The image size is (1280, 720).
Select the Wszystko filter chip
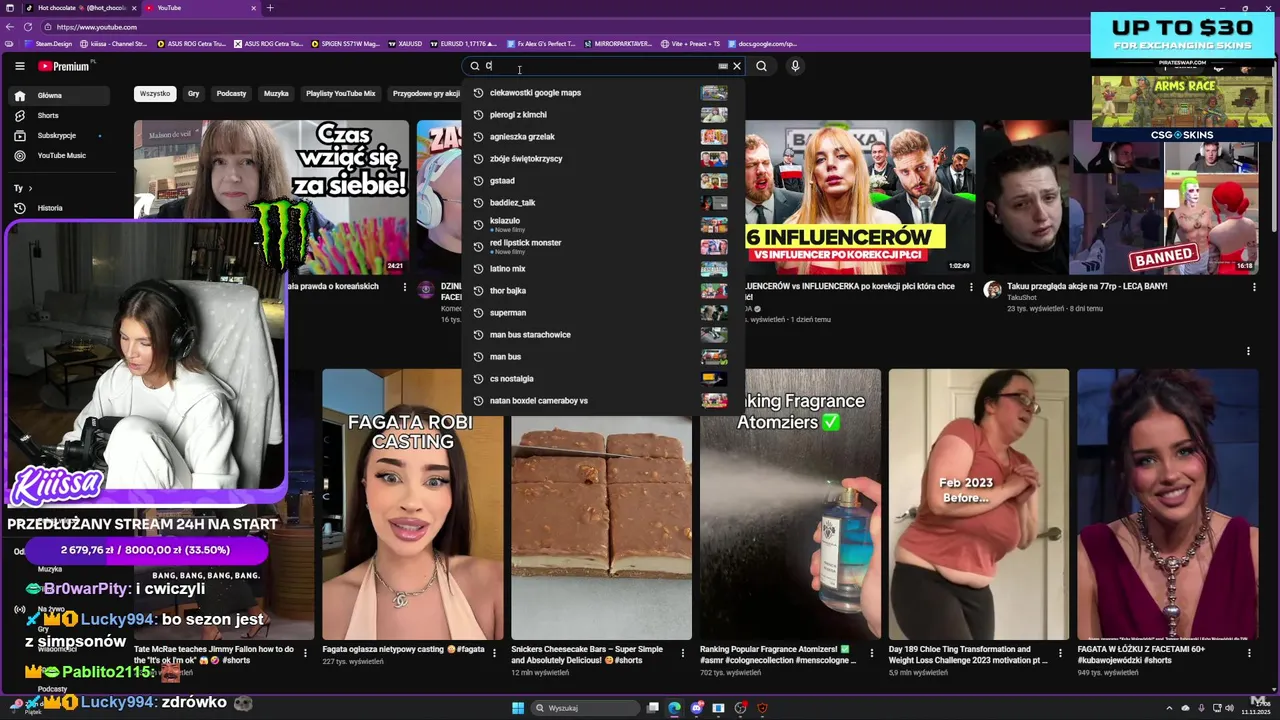(155, 93)
